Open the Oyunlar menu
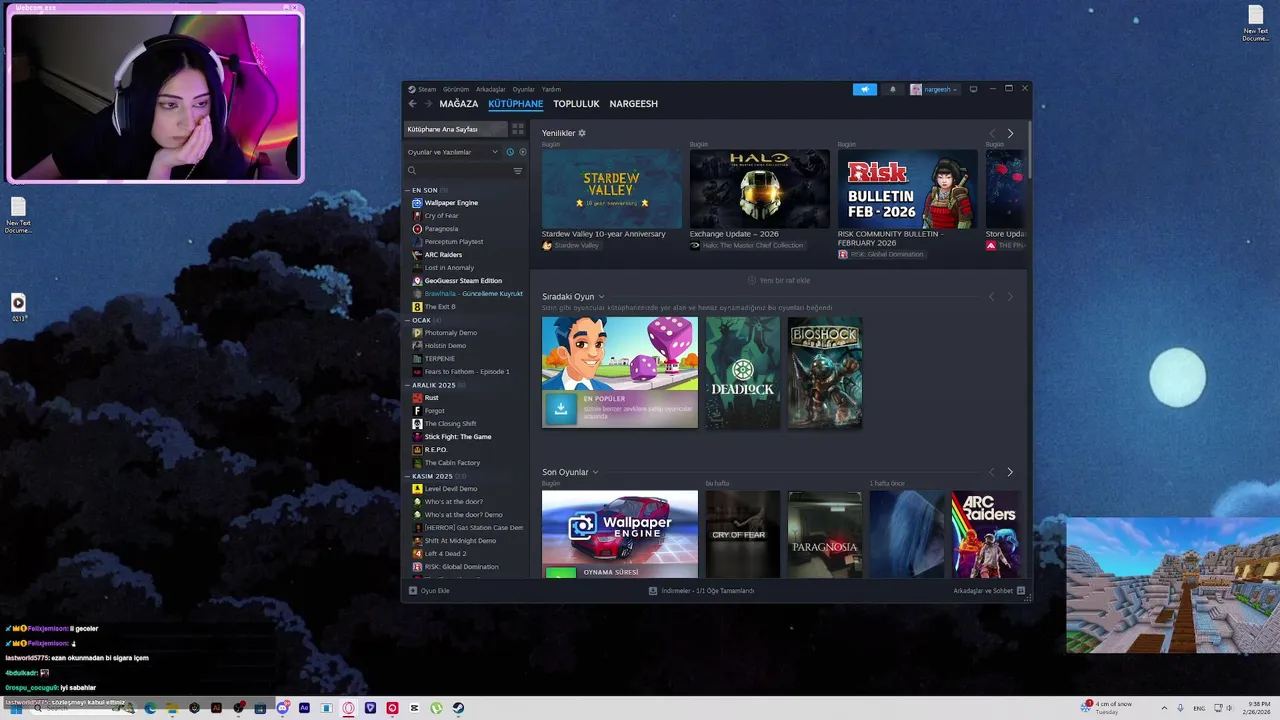The image size is (1280, 720). click(x=524, y=89)
